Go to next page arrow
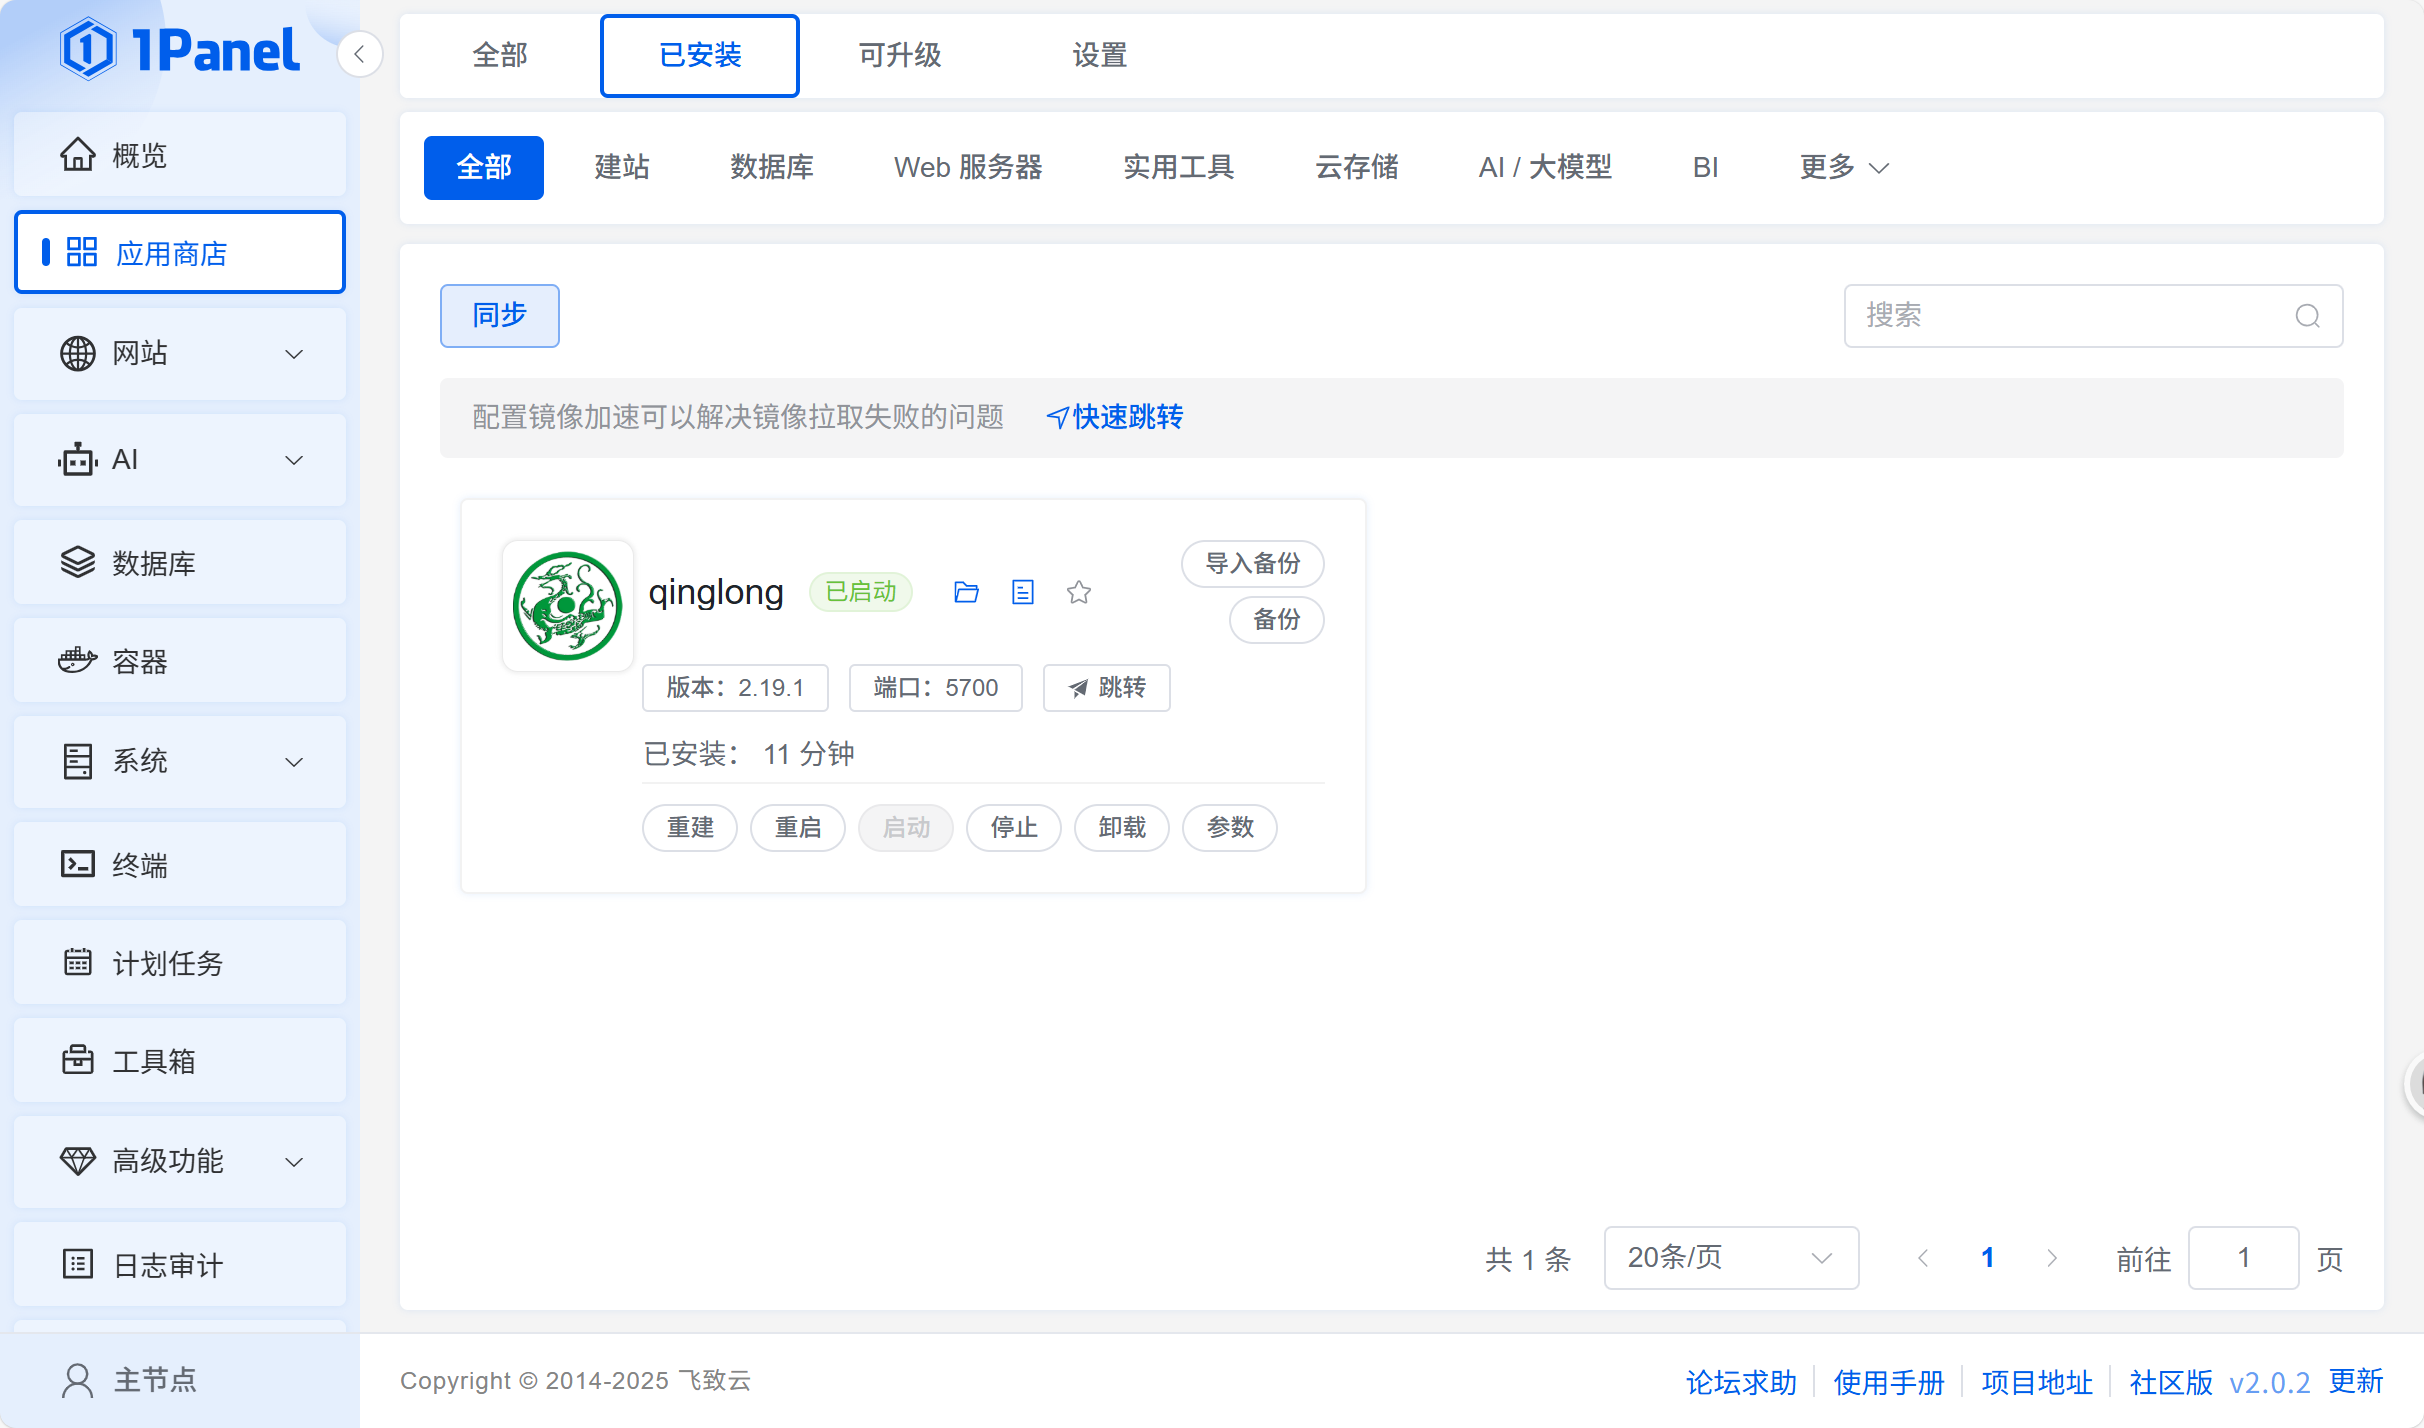Image resolution: width=2424 pixels, height=1428 pixels. [2052, 1258]
